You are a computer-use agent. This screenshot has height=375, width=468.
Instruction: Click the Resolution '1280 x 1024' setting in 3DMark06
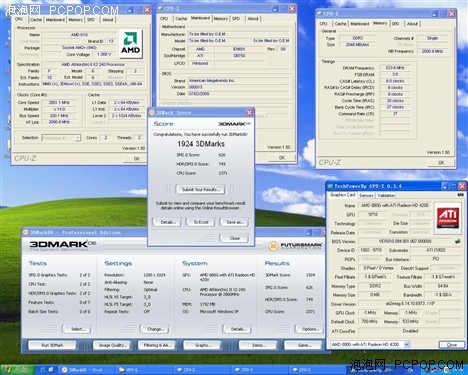pos(154,275)
